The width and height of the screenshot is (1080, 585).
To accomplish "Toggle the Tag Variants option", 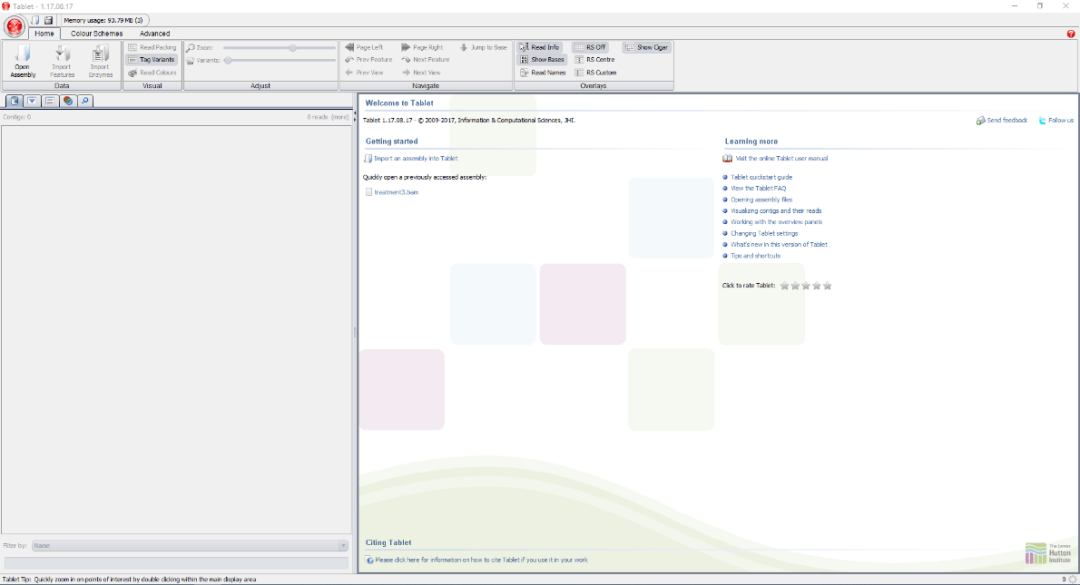I will (x=152, y=60).
